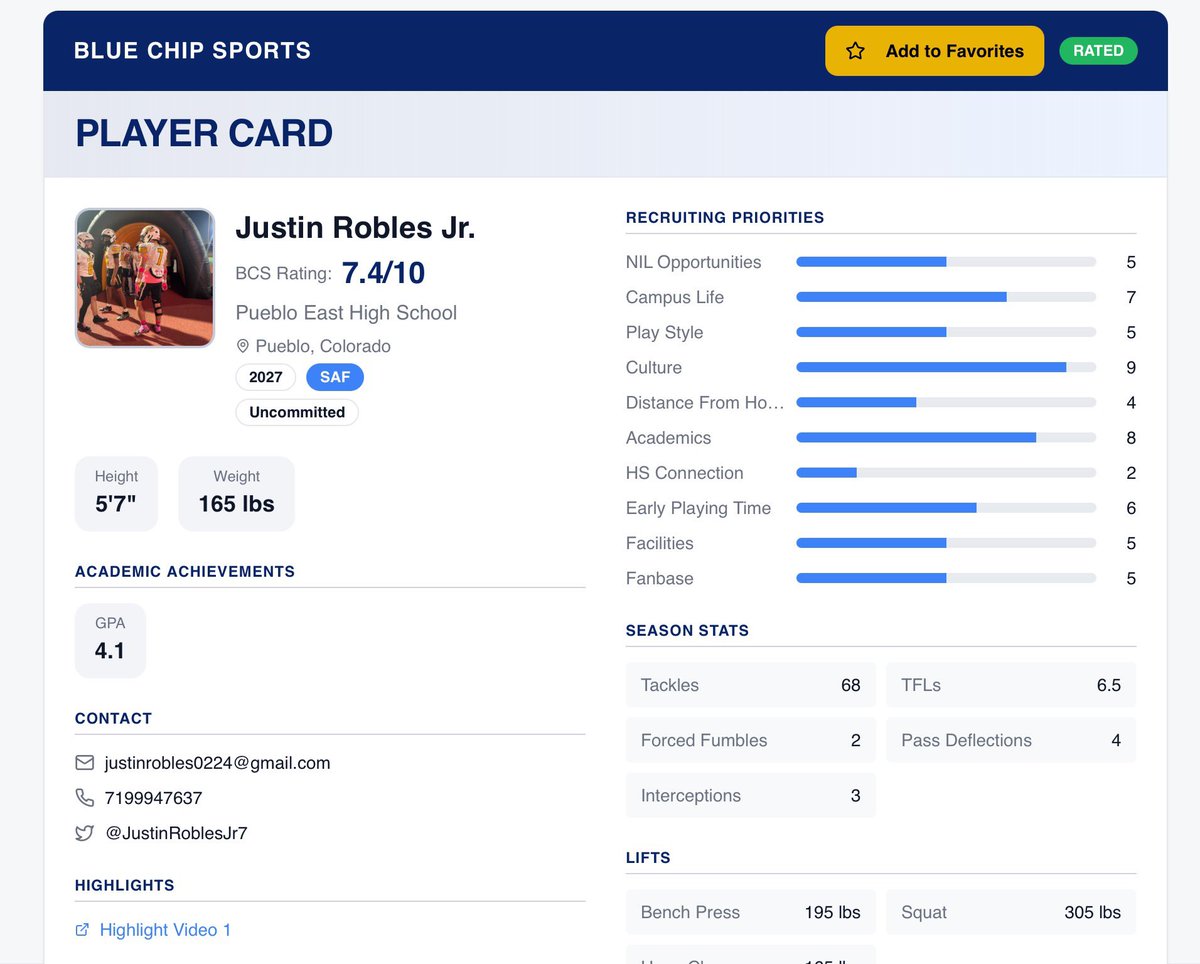The height and width of the screenshot is (964, 1200).
Task: Click the Fanbase priority bar
Action: pos(946,578)
